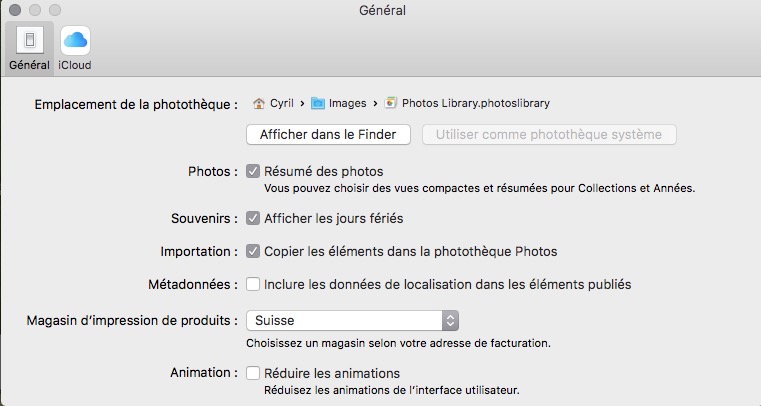The image size is (761, 406).
Task: Uncheck Afficher les jours fériés
Action: (253, 217)
